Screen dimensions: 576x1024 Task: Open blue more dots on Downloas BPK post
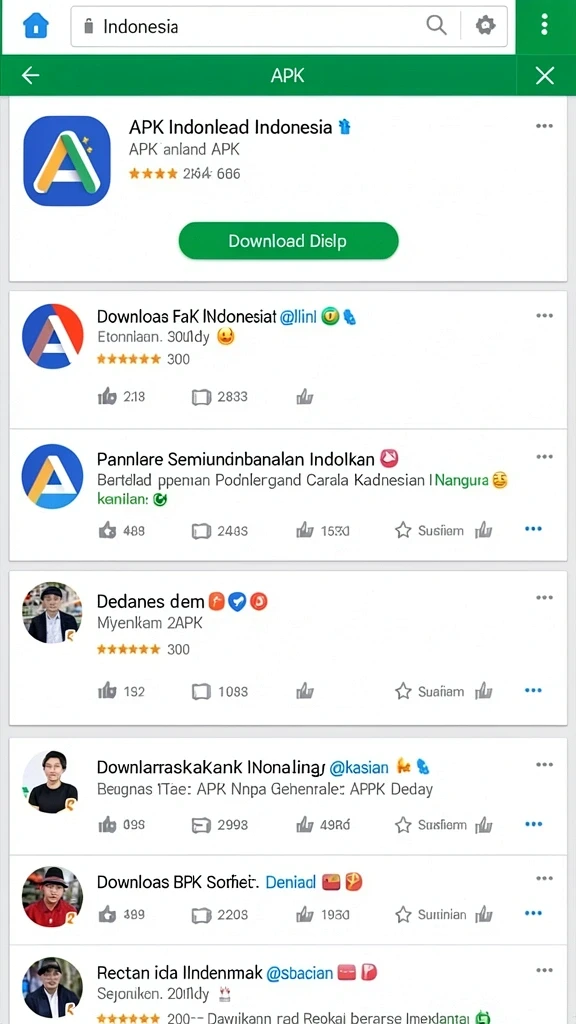point(534,912)
